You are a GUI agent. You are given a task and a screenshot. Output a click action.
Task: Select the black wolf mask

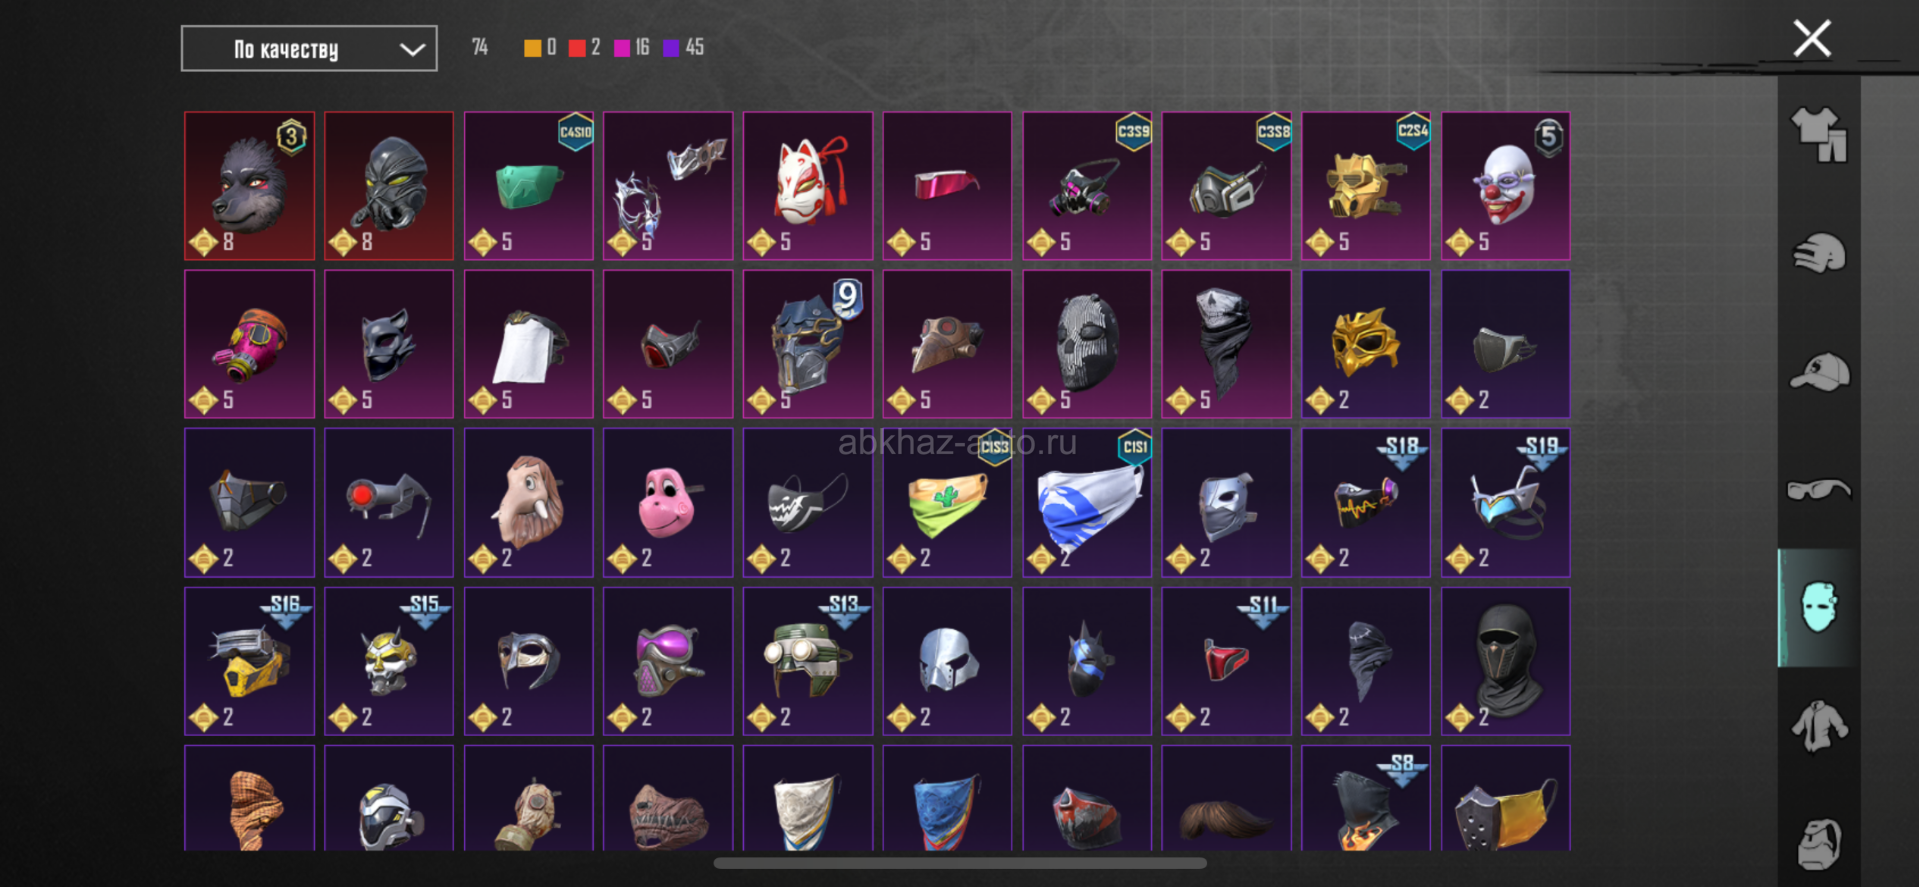click(249, 186)
